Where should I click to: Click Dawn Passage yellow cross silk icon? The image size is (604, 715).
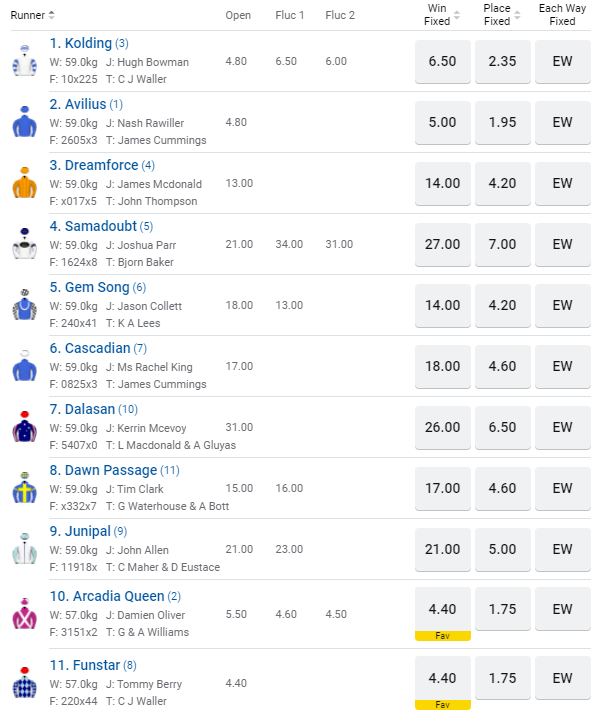coord(24,488)
